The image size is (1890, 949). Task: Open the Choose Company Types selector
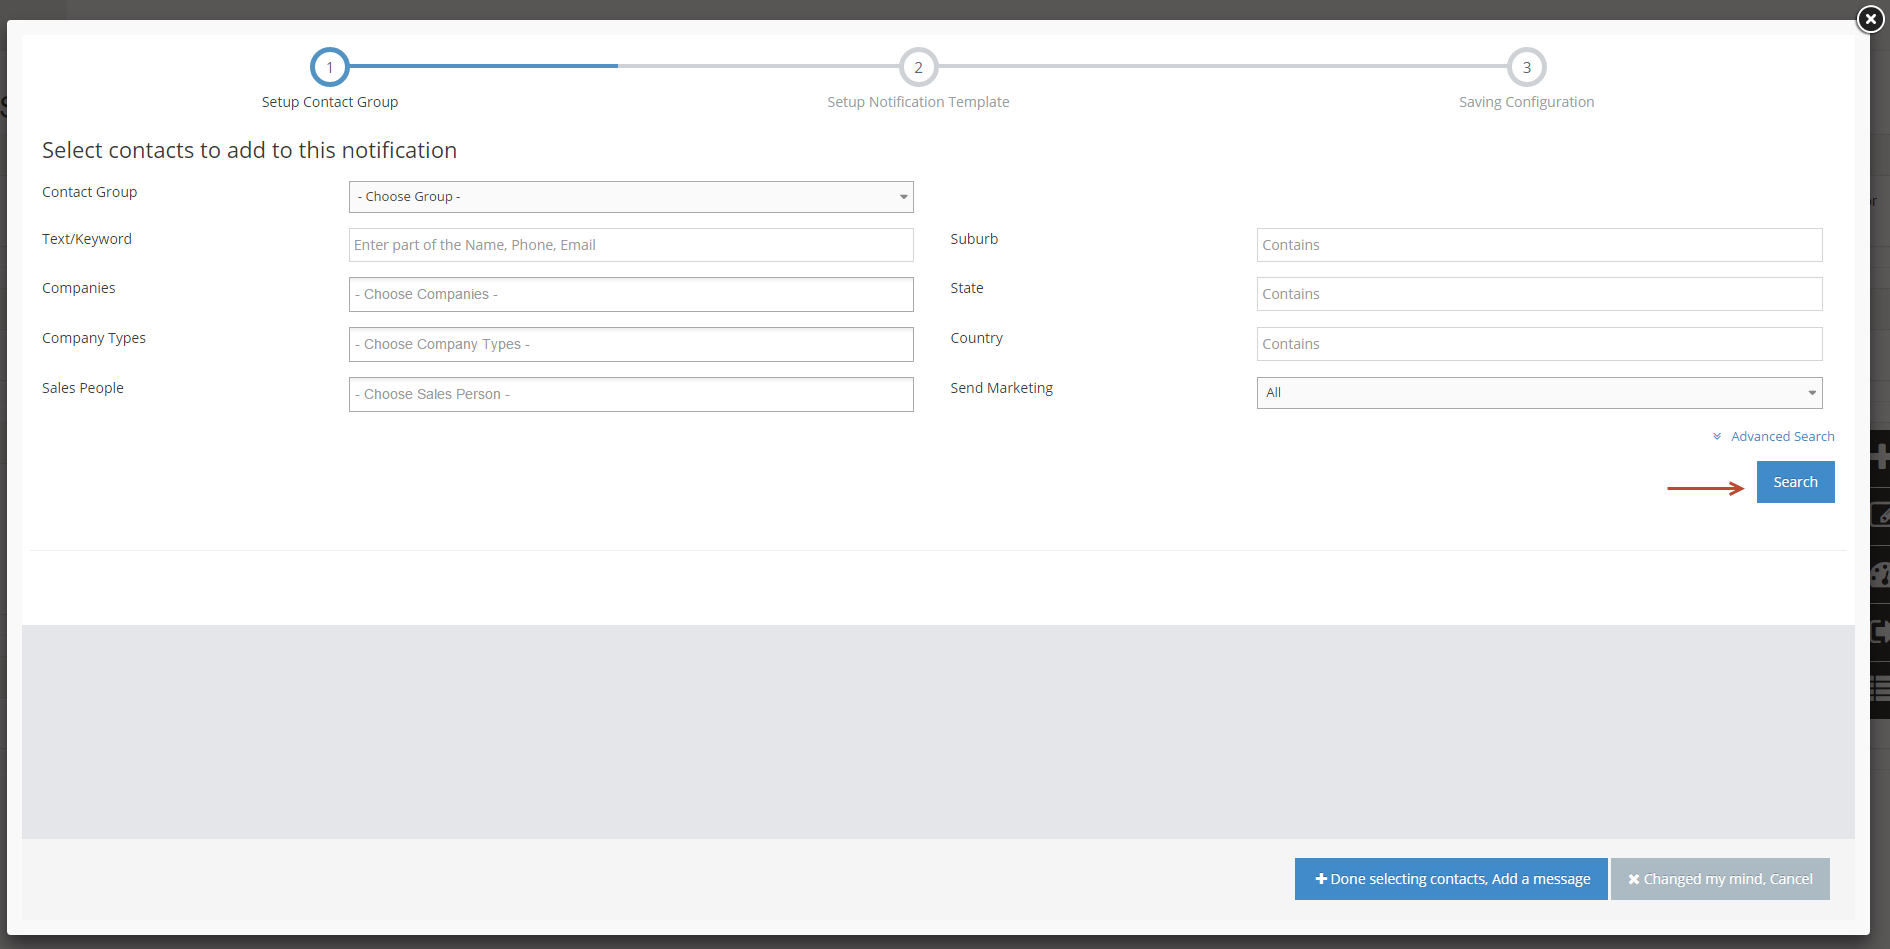pyautogui.click(x=631, y=344)
